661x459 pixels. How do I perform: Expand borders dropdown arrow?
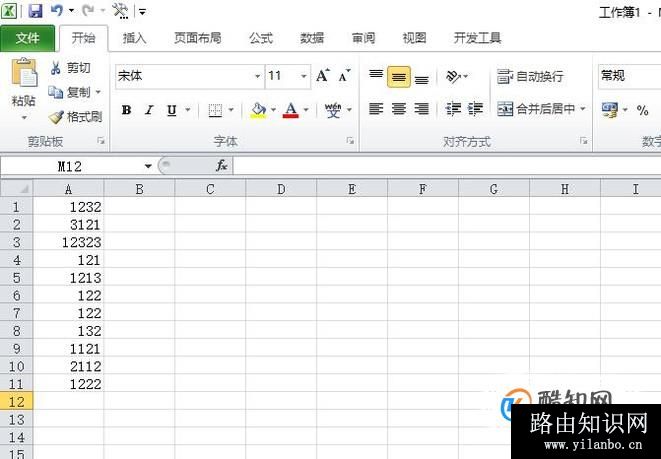point(231,110)
